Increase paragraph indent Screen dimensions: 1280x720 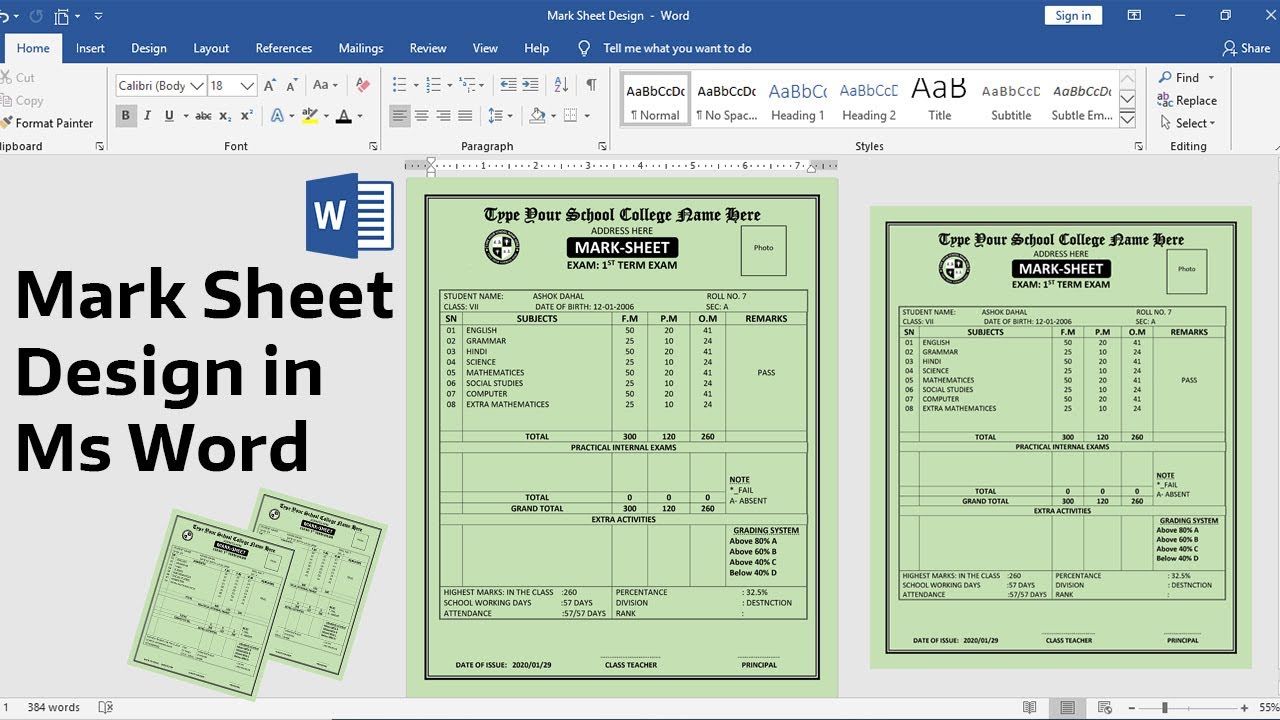tap(530, 85)
